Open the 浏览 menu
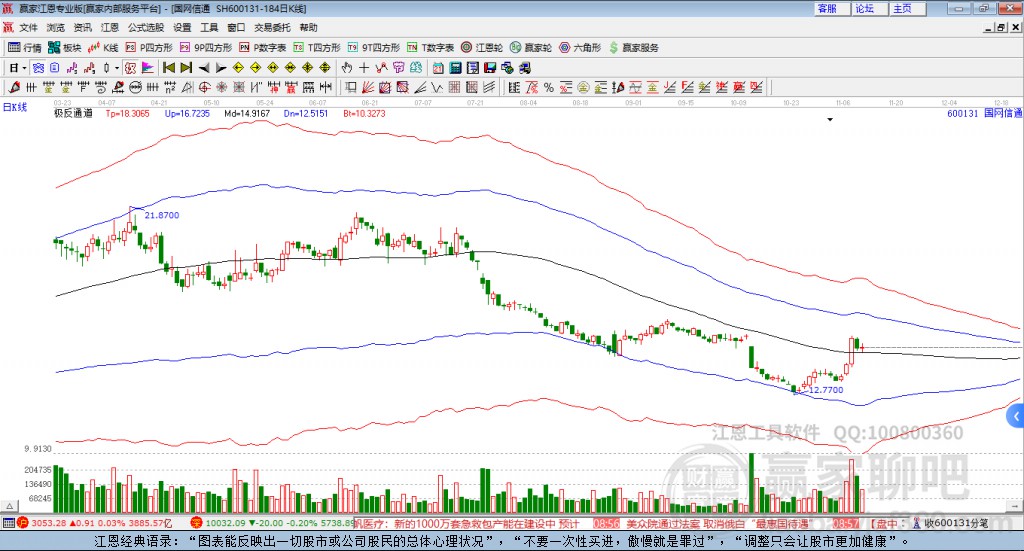 tap(56, 27)
